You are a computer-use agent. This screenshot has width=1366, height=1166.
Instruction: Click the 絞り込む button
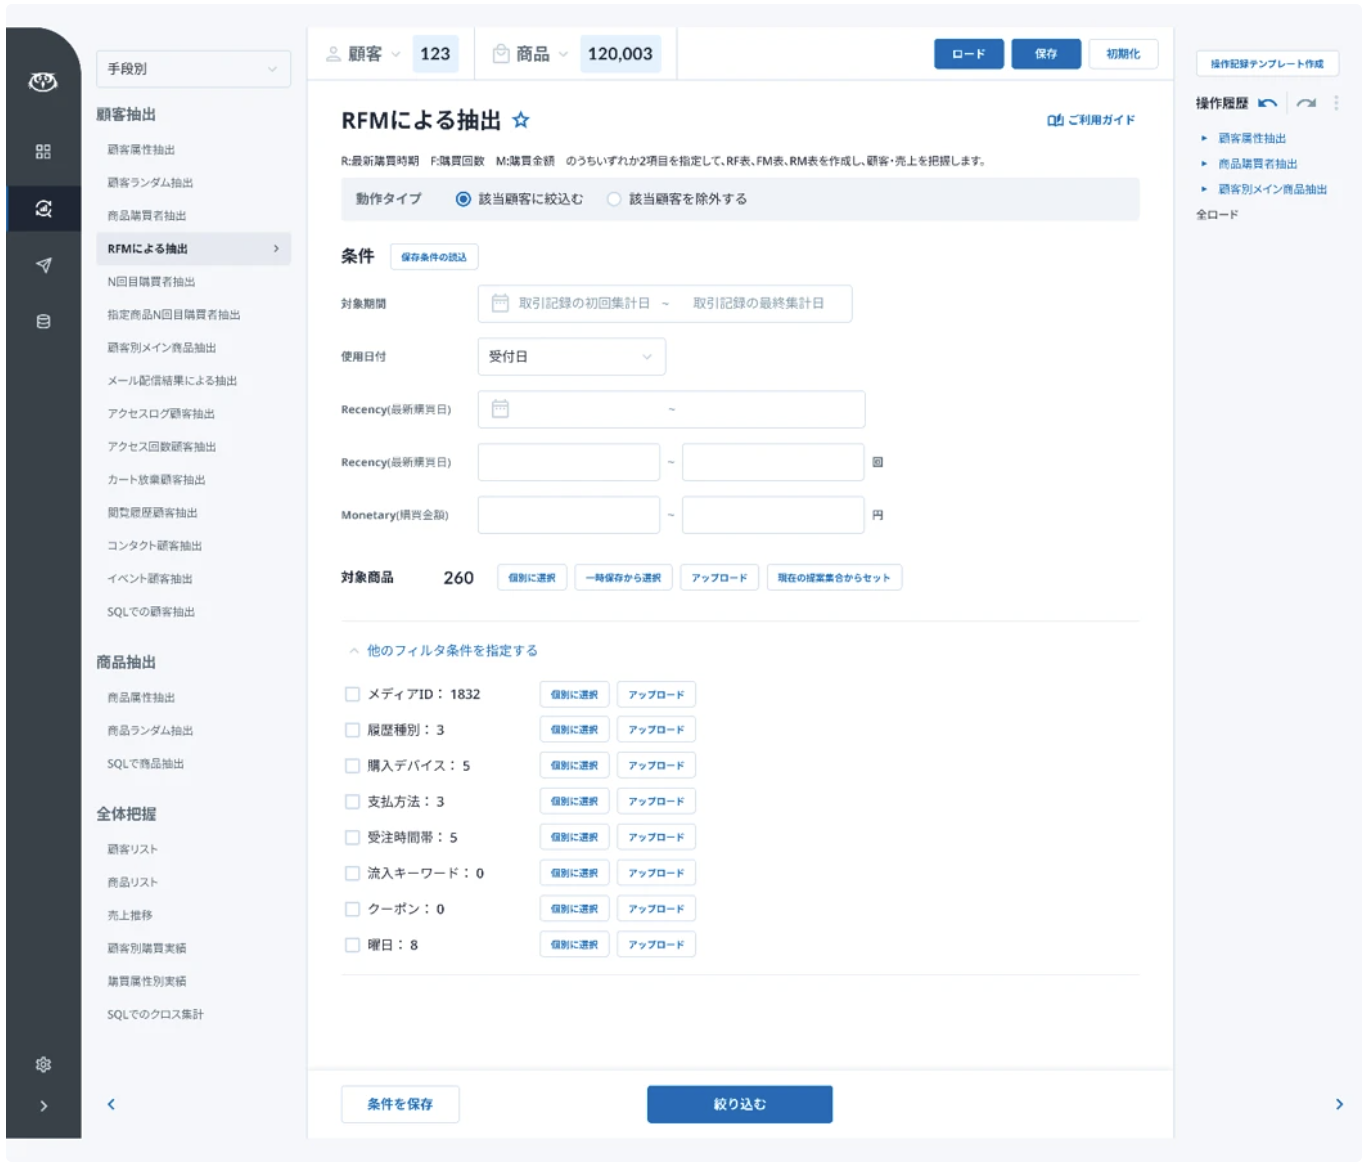pos(739,1104)
